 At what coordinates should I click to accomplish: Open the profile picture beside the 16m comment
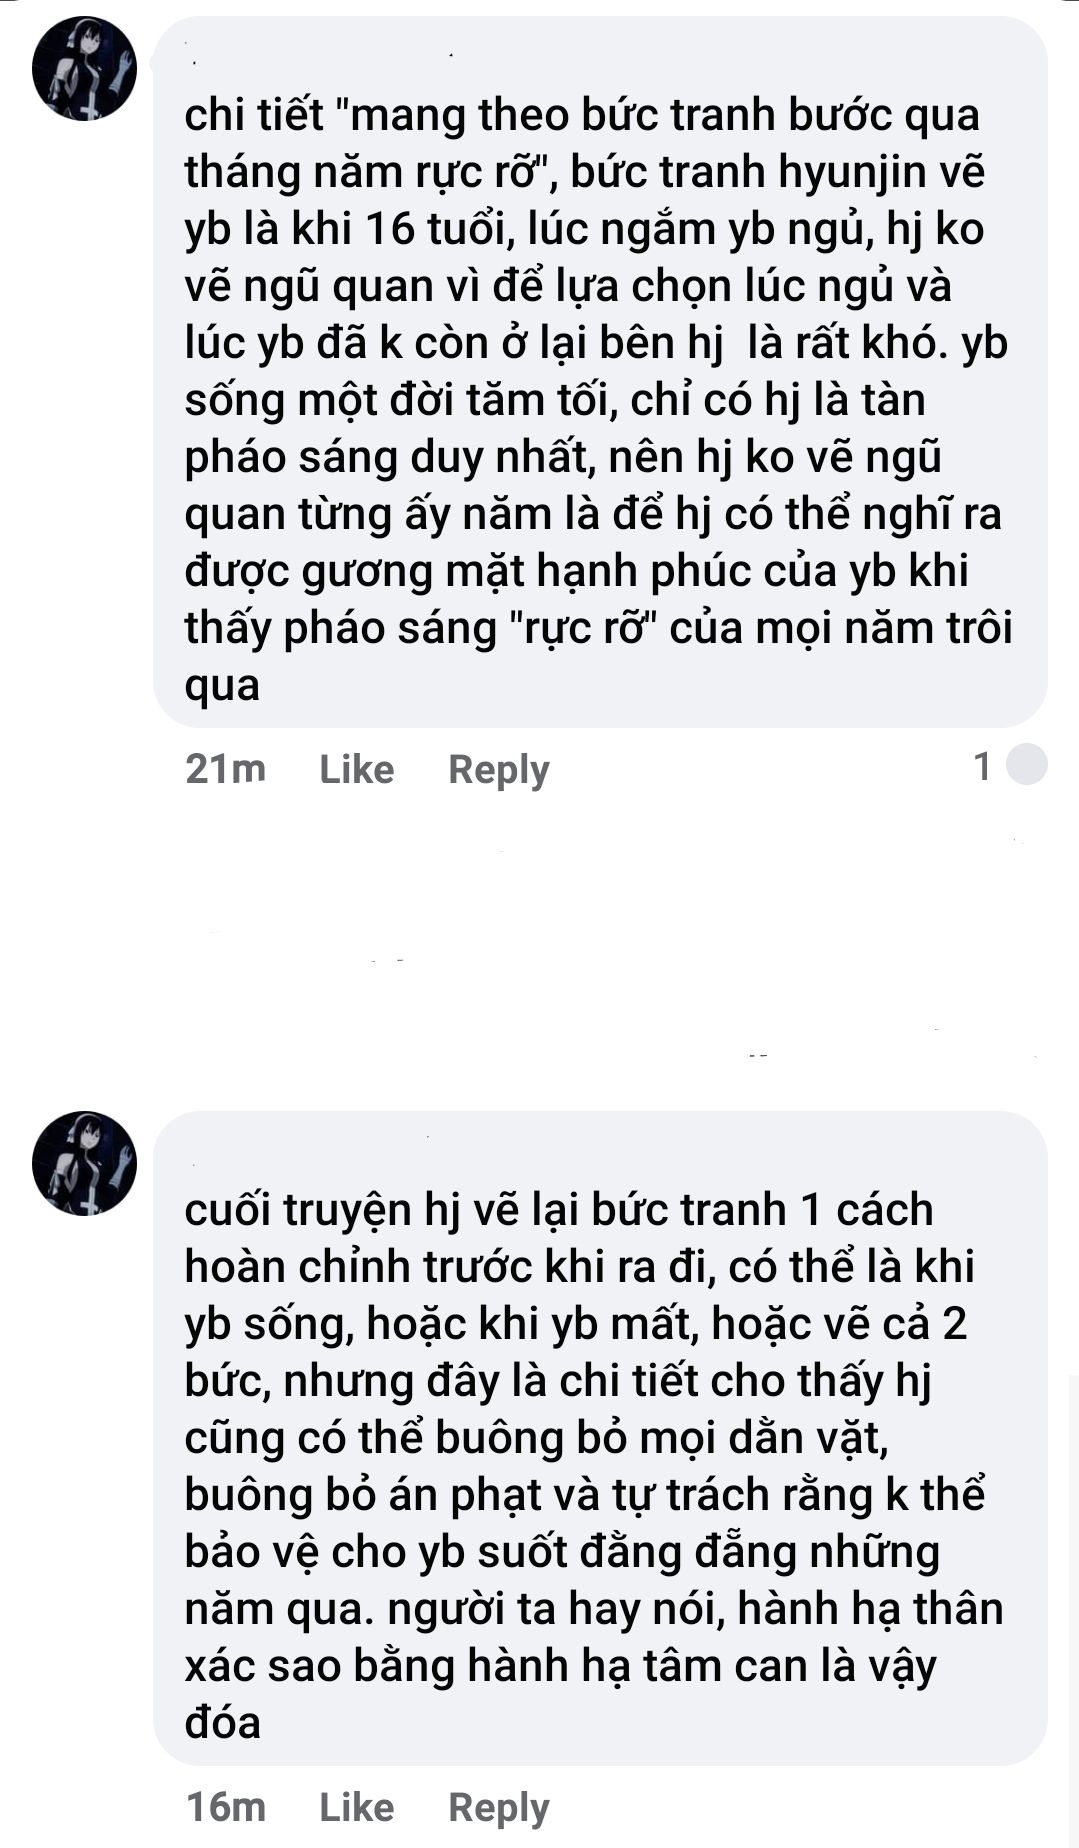[x=84, y=1164]
